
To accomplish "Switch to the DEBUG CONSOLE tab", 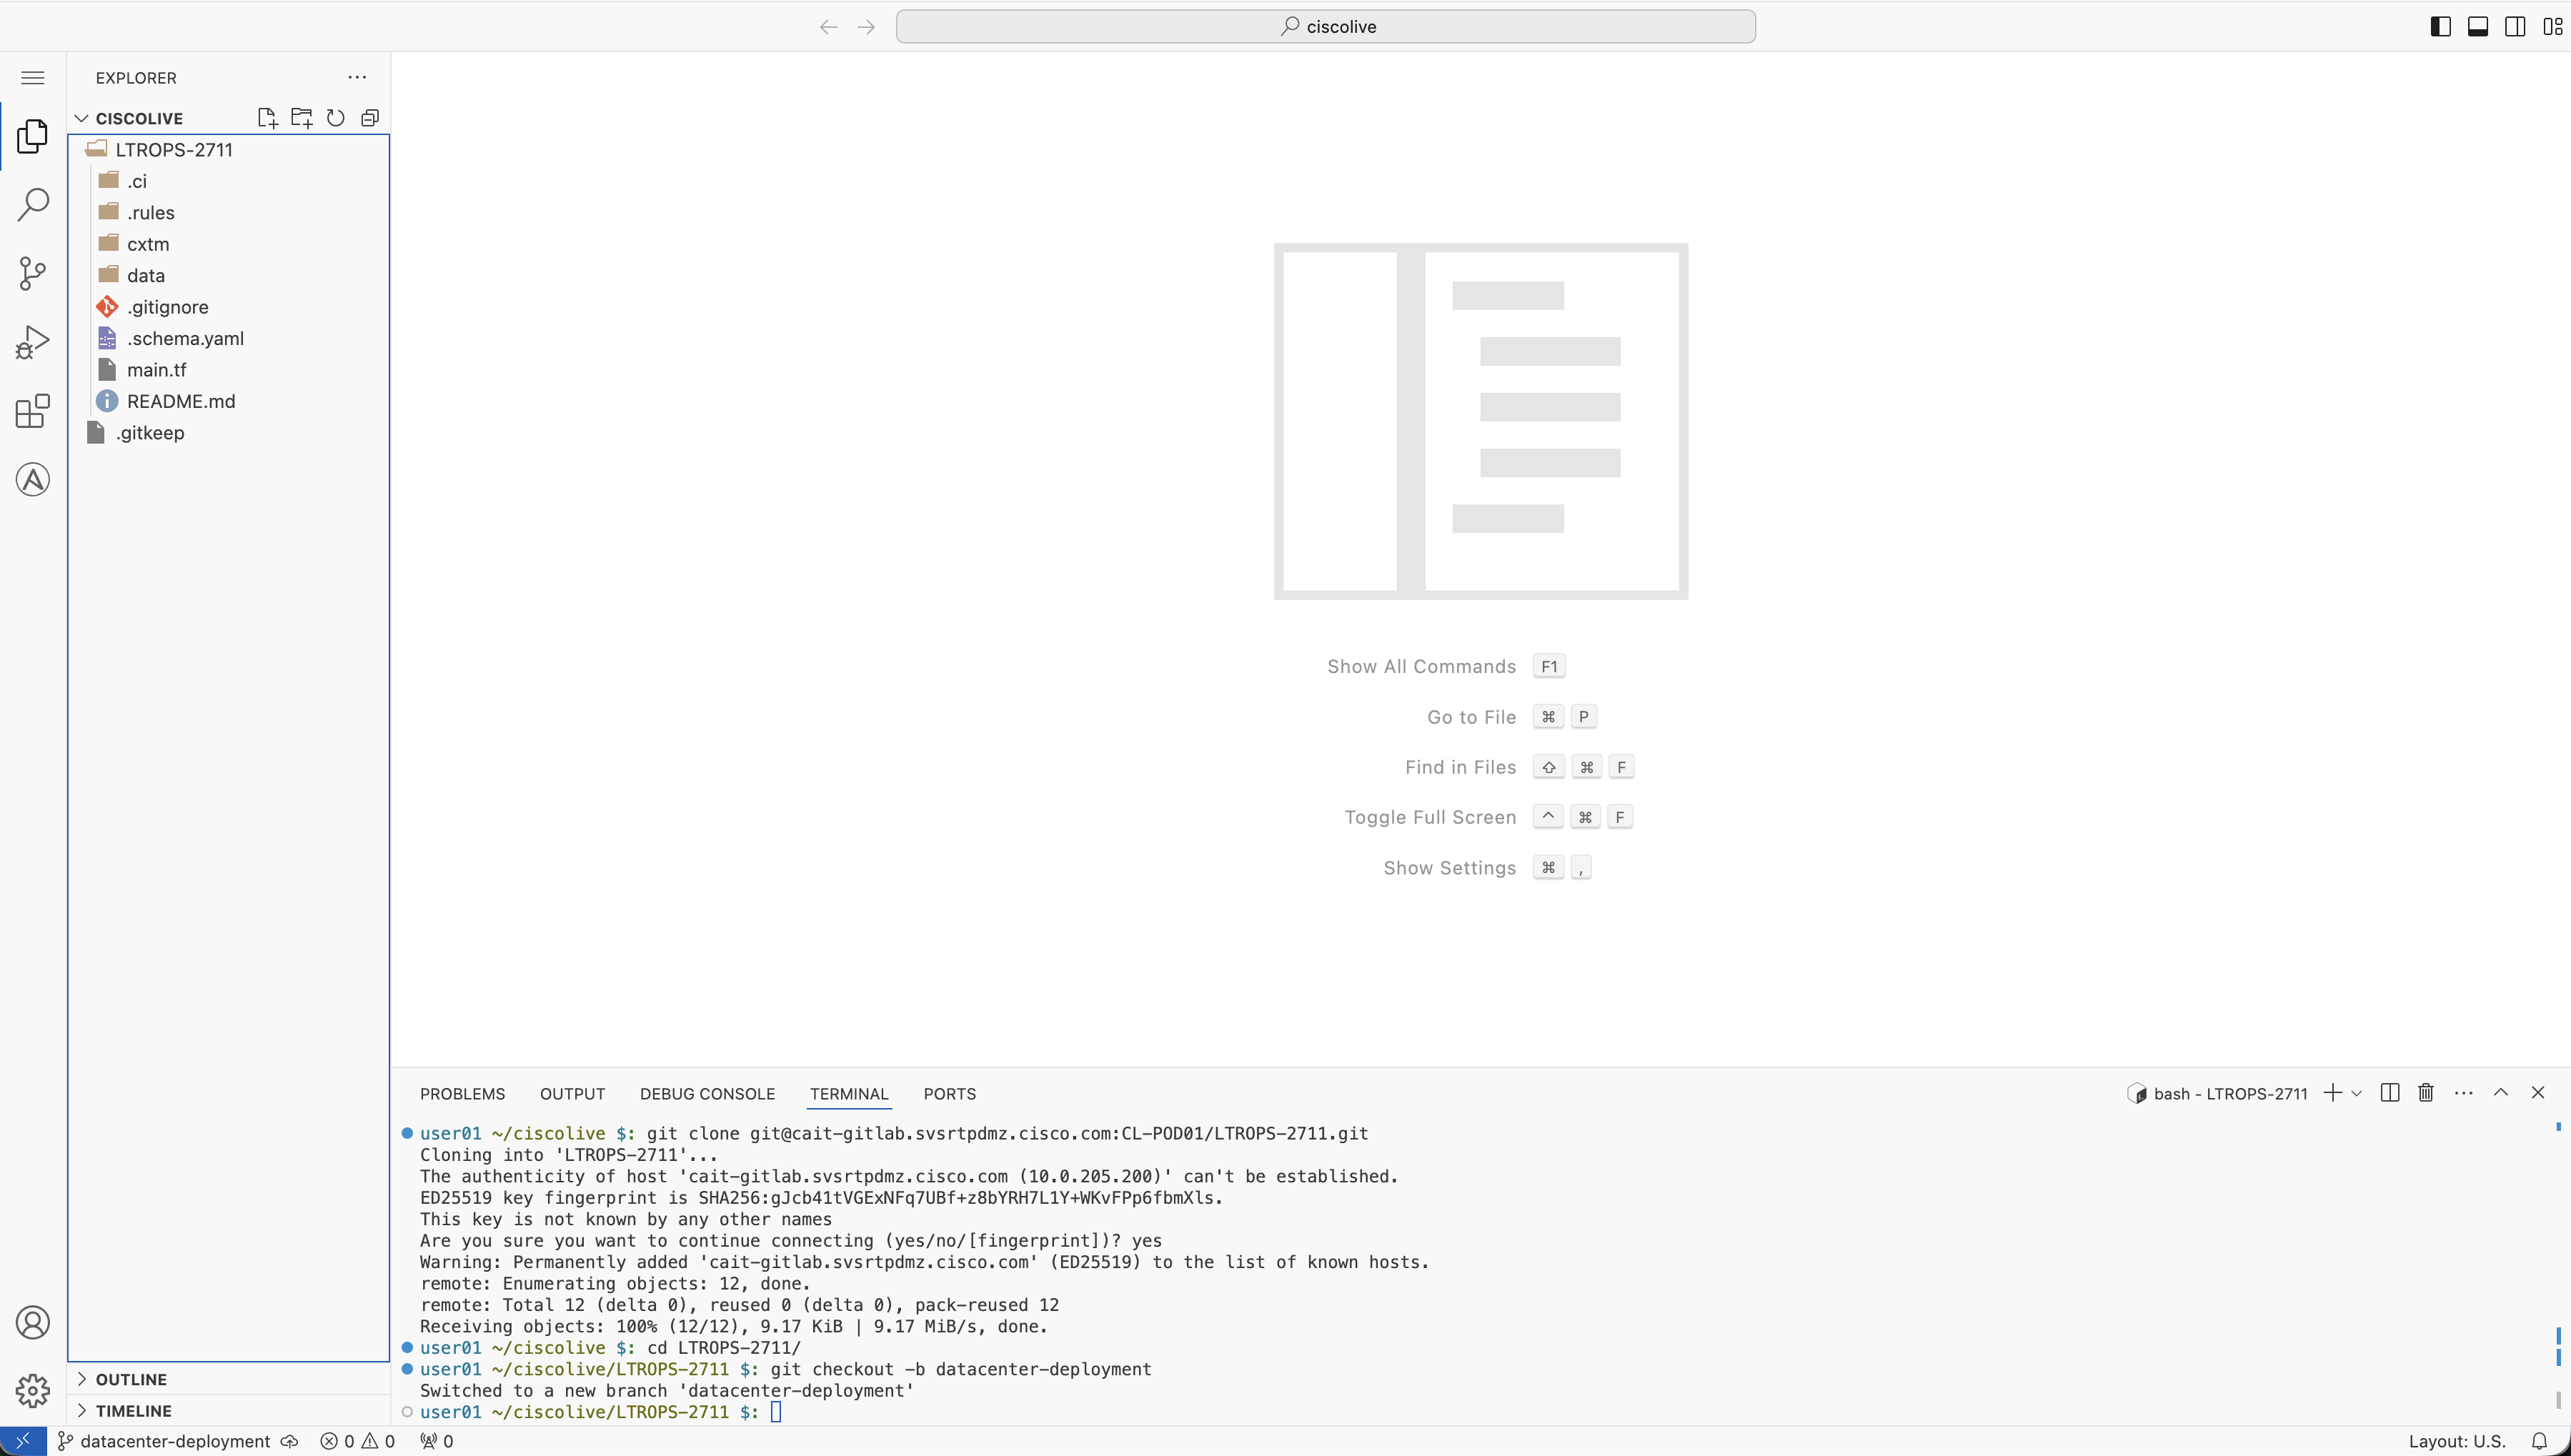I will [707, 1094].
